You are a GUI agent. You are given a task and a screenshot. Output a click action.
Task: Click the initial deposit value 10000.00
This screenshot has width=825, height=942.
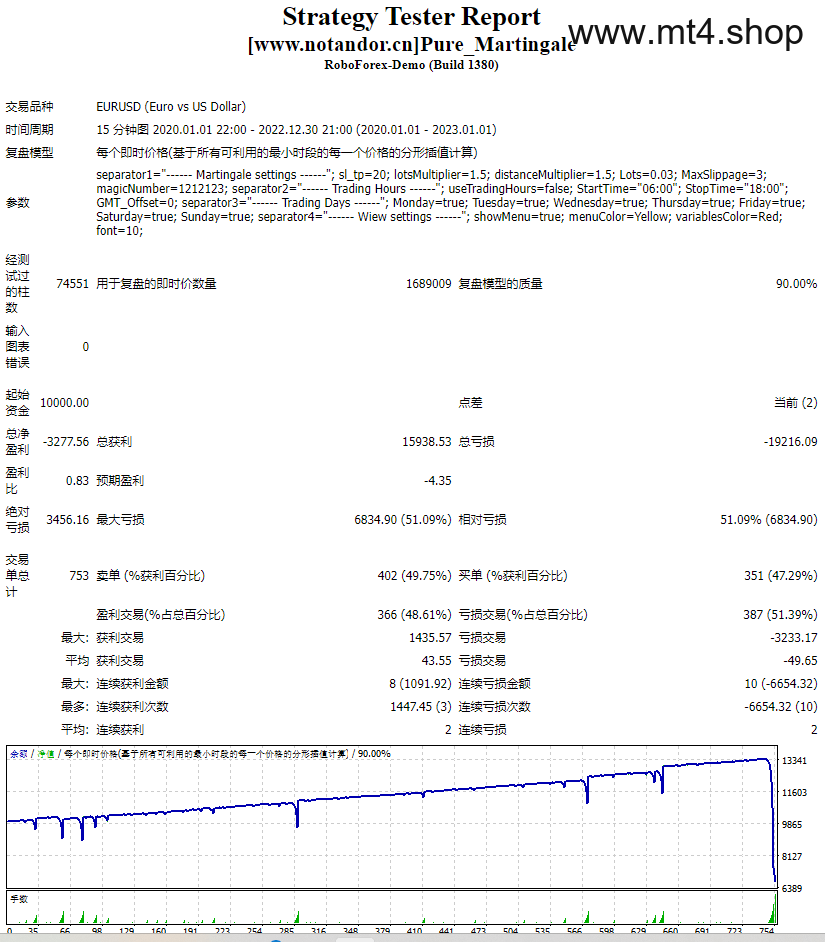[64, 403]
